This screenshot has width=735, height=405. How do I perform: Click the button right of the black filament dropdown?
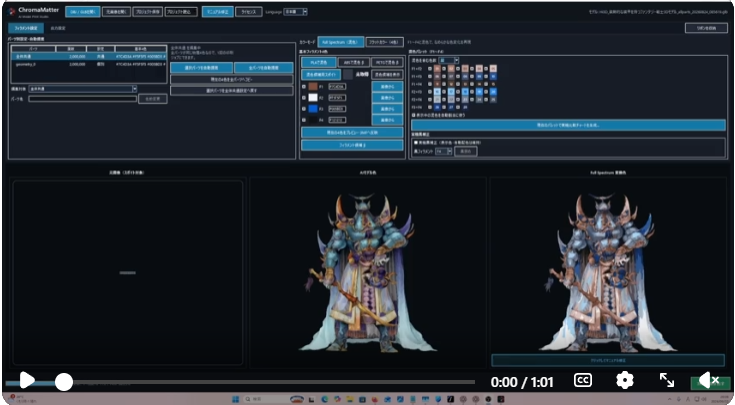(x=465, y=151)
